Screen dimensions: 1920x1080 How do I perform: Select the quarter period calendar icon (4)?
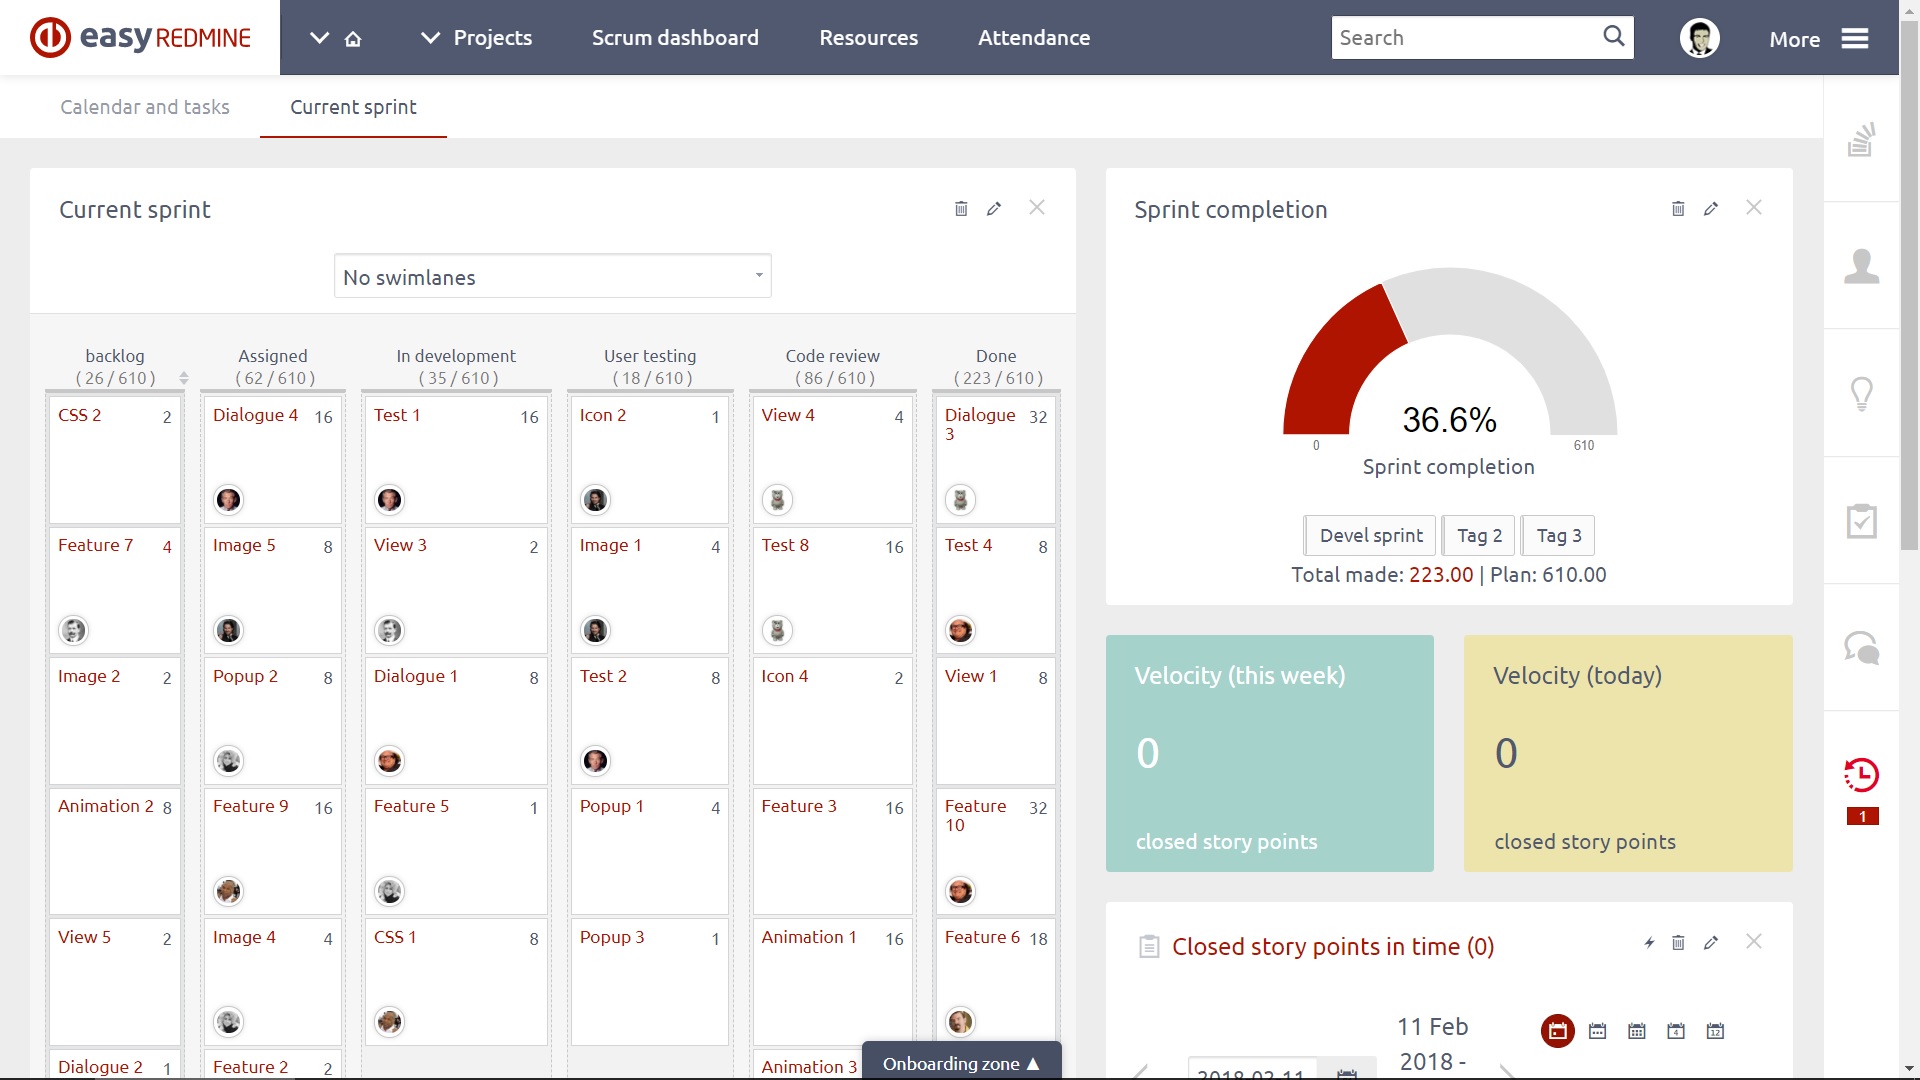1676,1030
